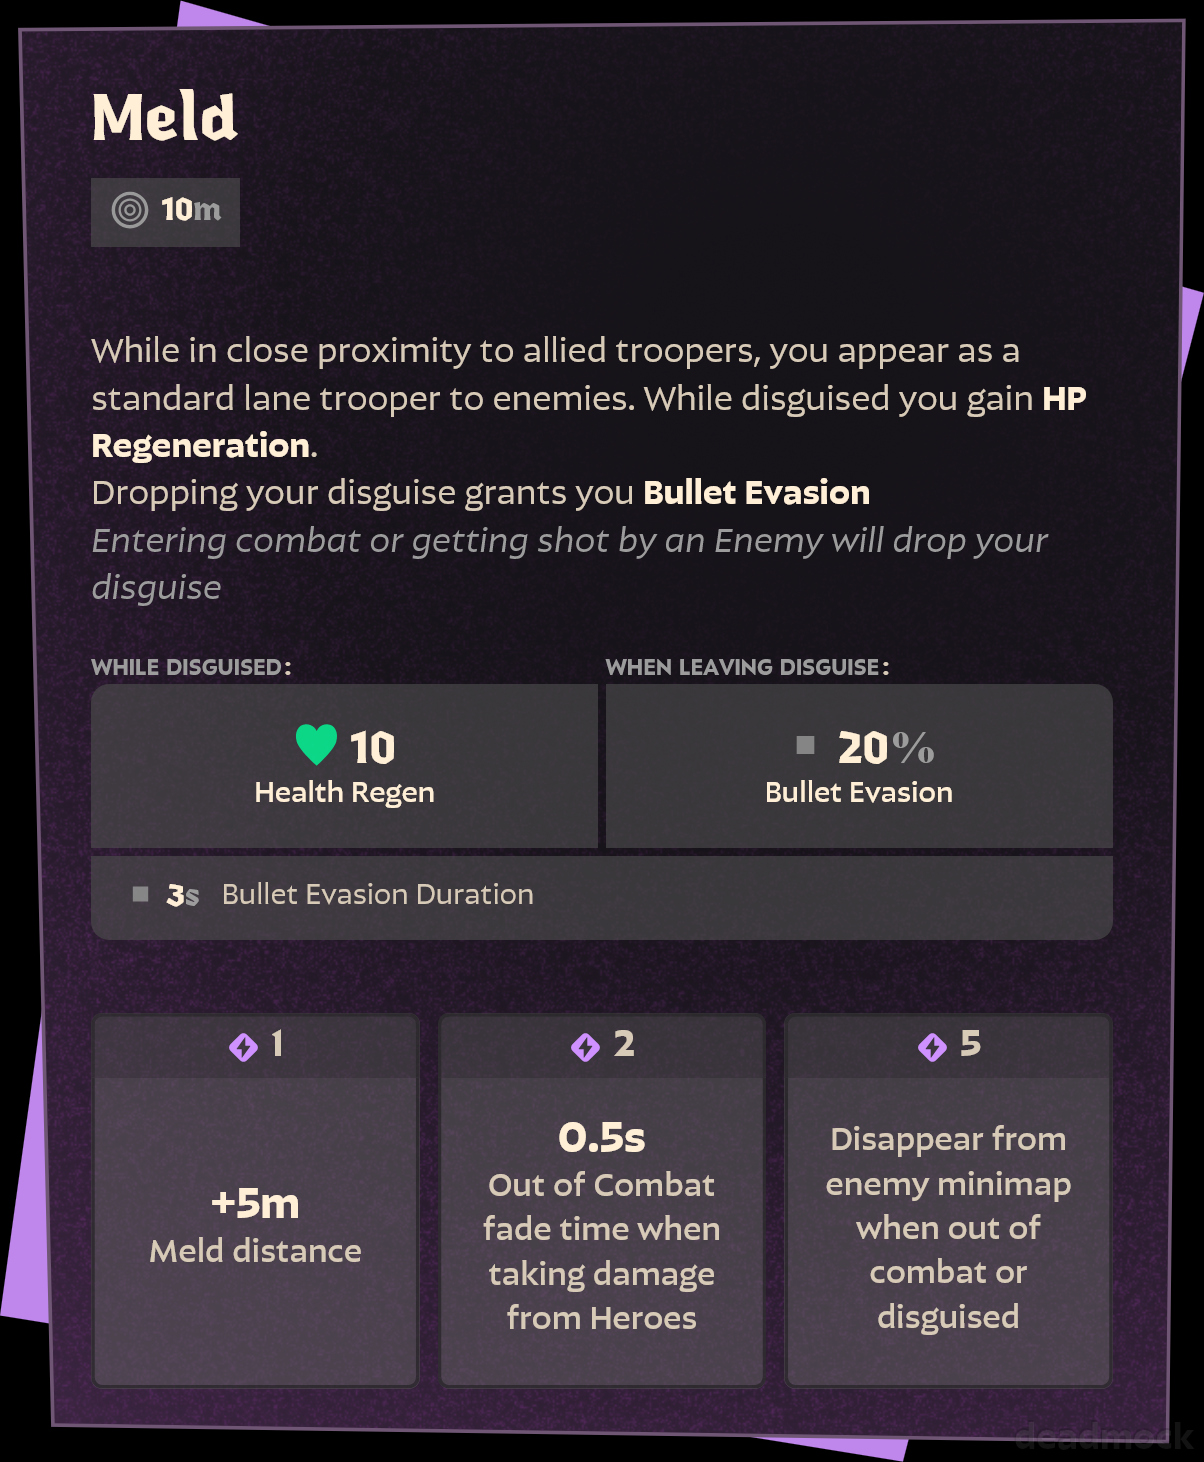Viewport: 1204px width, 1462px height.
Task: Click the green heart Health Regen icon
Action: coord(316,745)
